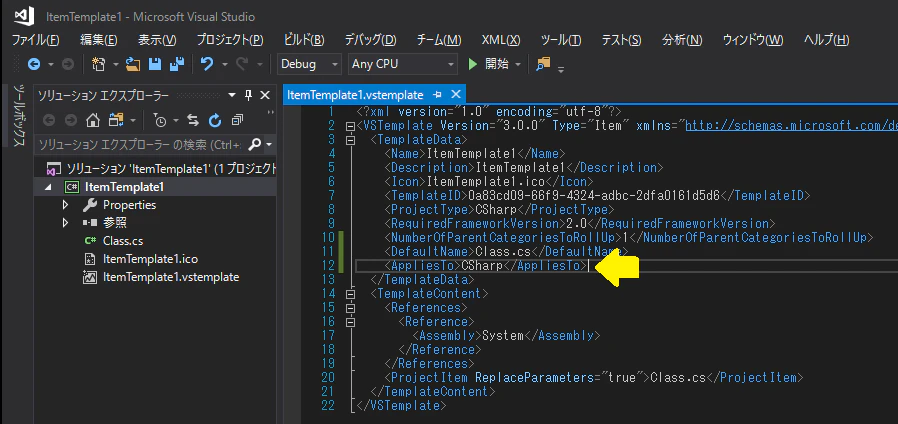Open the XML(X) menu
This screenshot has height=424, width=898.
(x=501, y=40)
